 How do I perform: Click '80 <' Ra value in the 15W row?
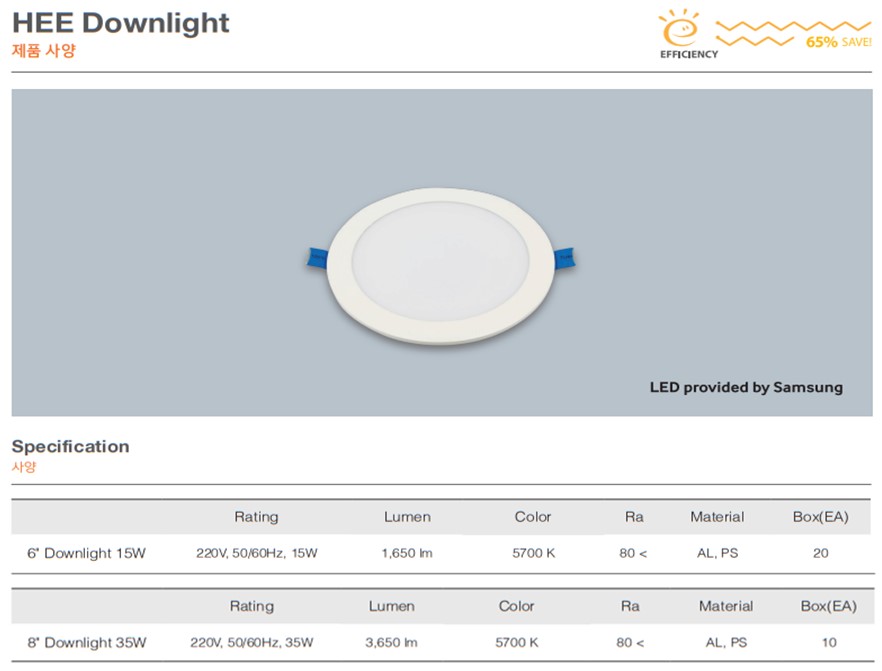[x=633, y=553]
